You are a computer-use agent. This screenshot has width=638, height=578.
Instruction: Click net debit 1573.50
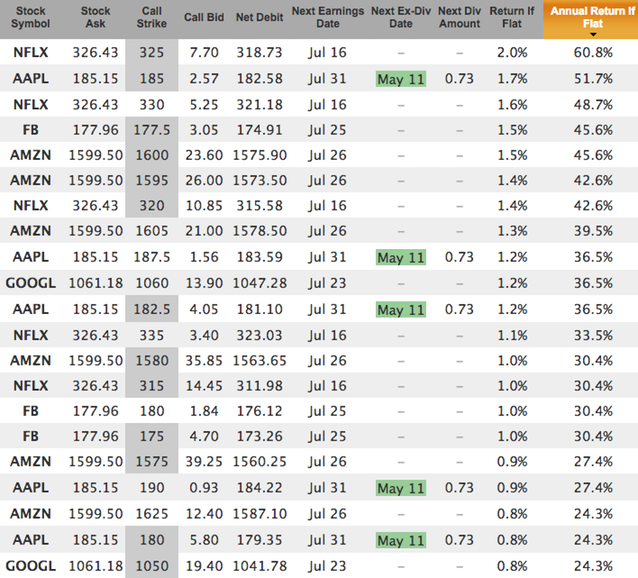(260, 180)
